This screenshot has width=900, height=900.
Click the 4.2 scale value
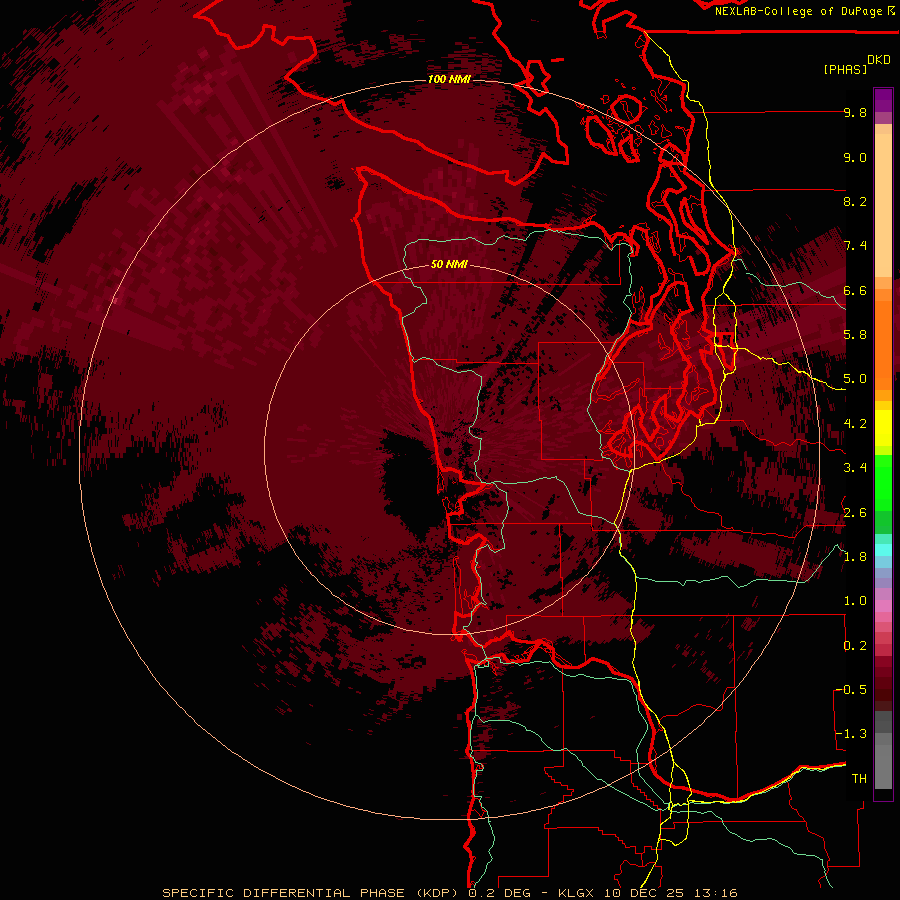[x=855, y=424]
